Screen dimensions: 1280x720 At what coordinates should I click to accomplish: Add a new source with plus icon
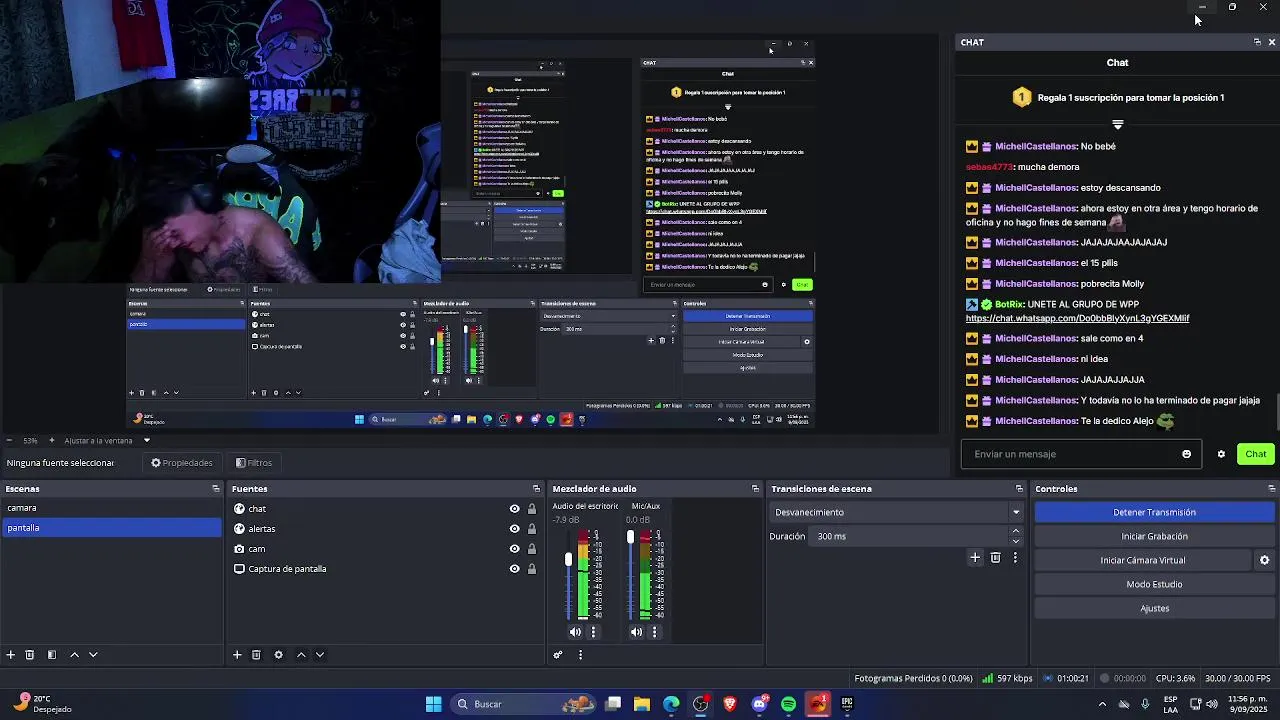(x=237, y=655)
